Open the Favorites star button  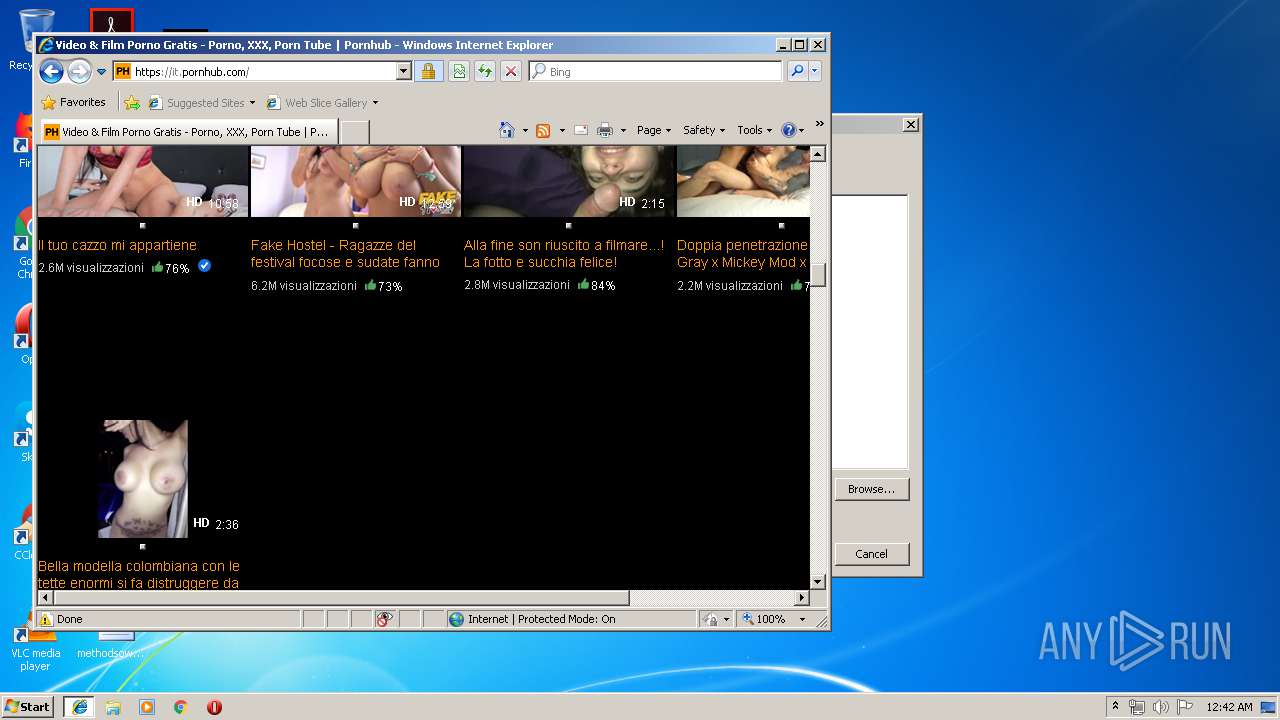click(x=73, y=102)
